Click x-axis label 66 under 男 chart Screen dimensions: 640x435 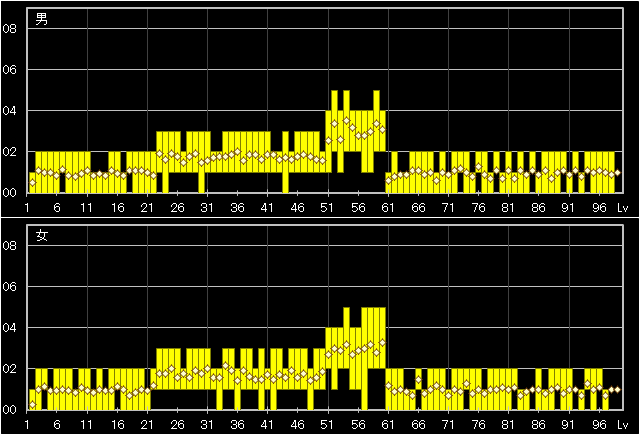(x=418, y=208)
